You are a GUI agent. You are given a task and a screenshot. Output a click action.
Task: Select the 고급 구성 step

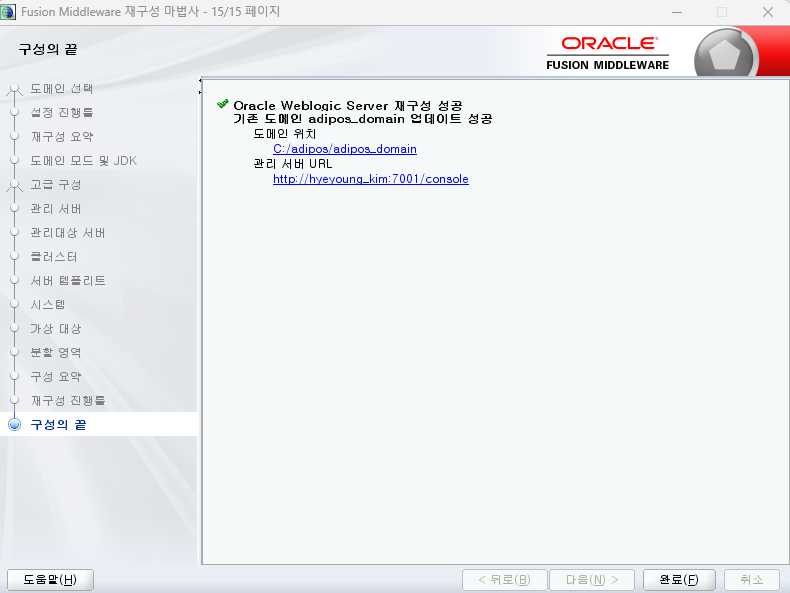point(56,185)
